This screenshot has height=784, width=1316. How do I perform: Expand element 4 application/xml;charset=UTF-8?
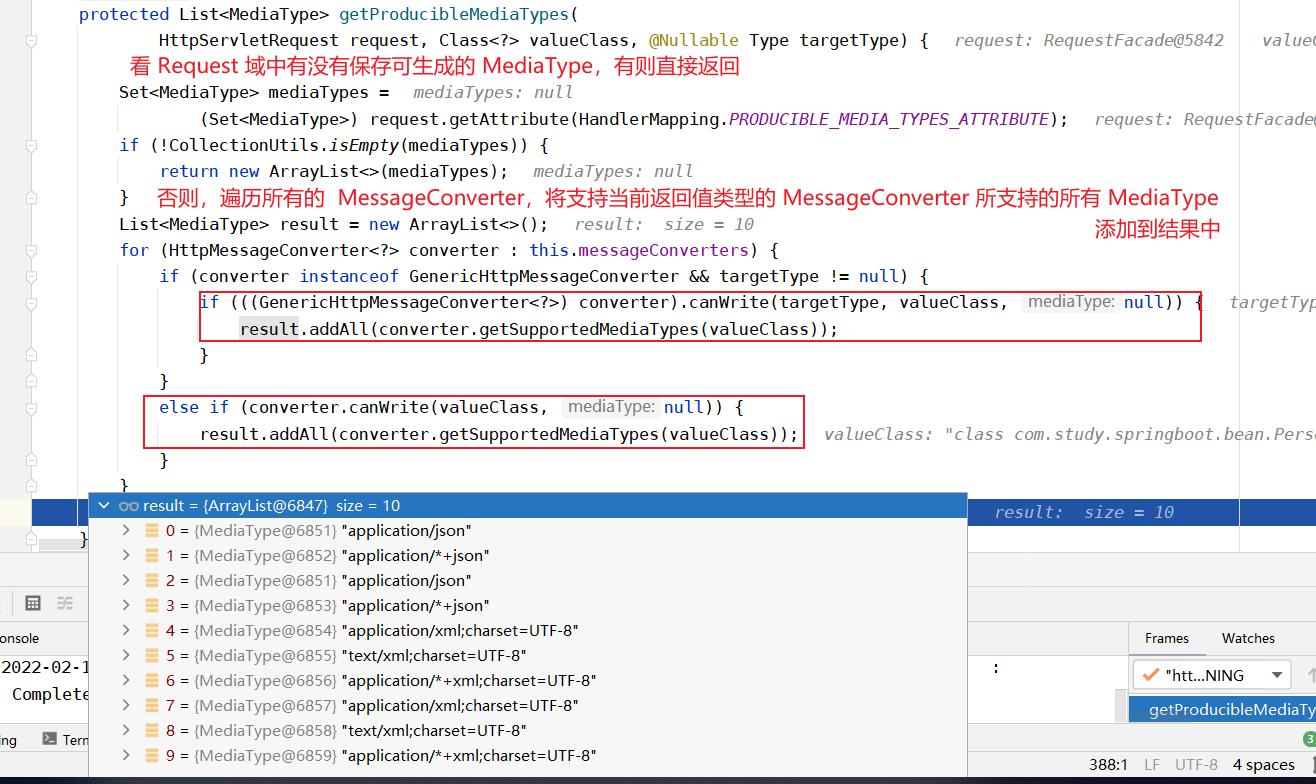(x=126, y=631)
